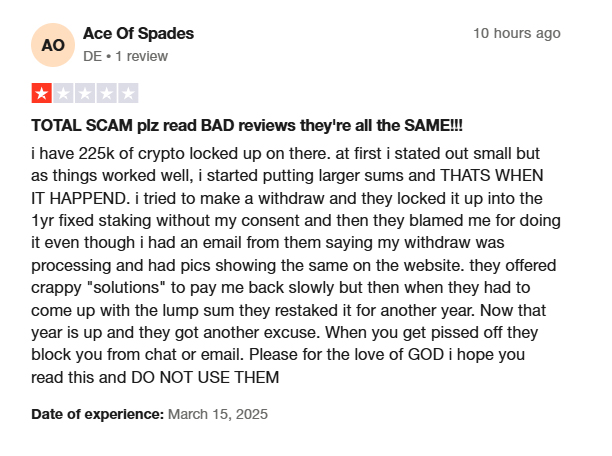Click the March 15, 2025 date
612x456 pixels.
218,414
